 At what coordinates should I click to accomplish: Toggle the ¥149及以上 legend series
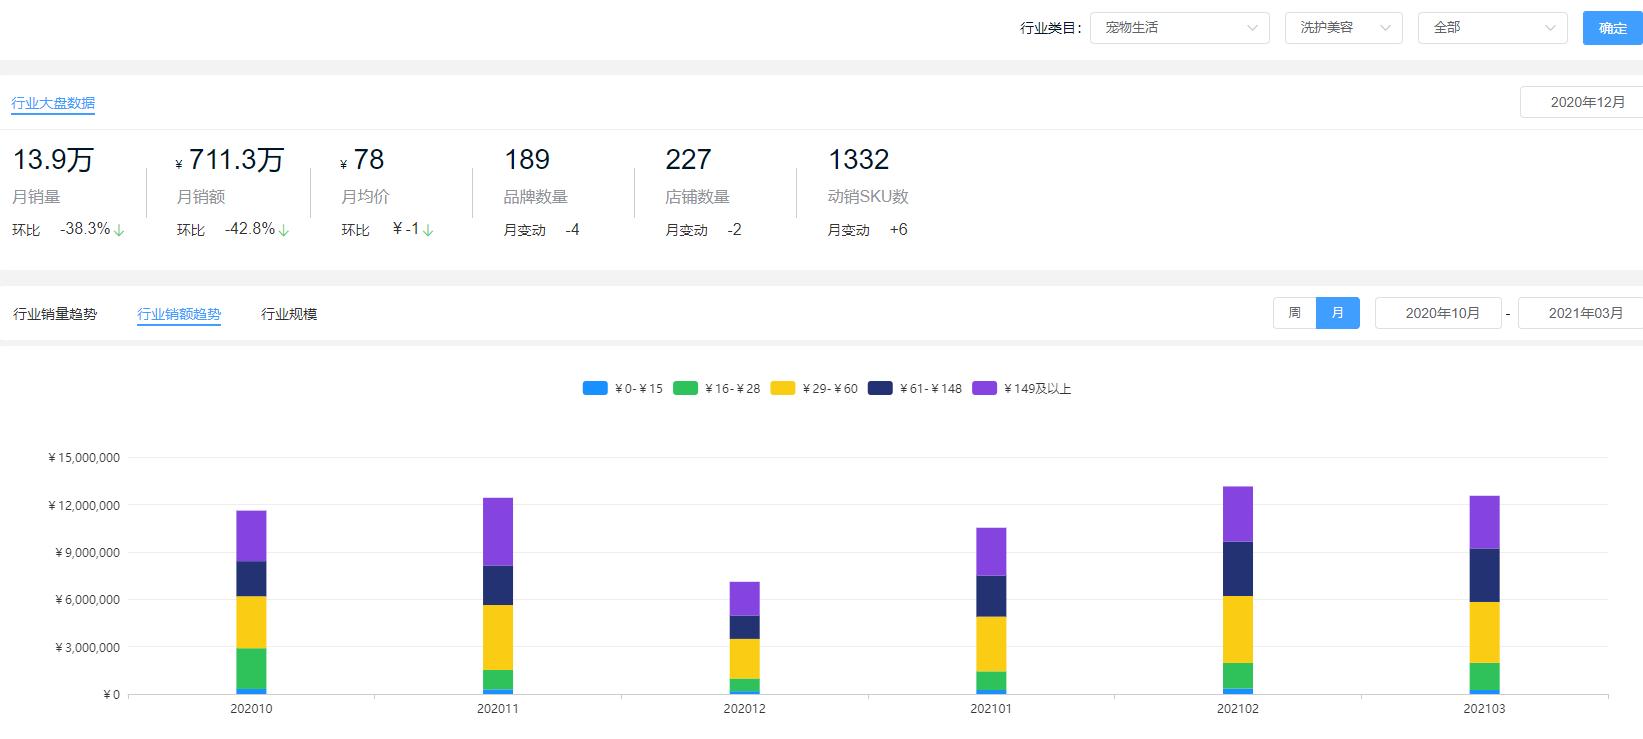1022,388
